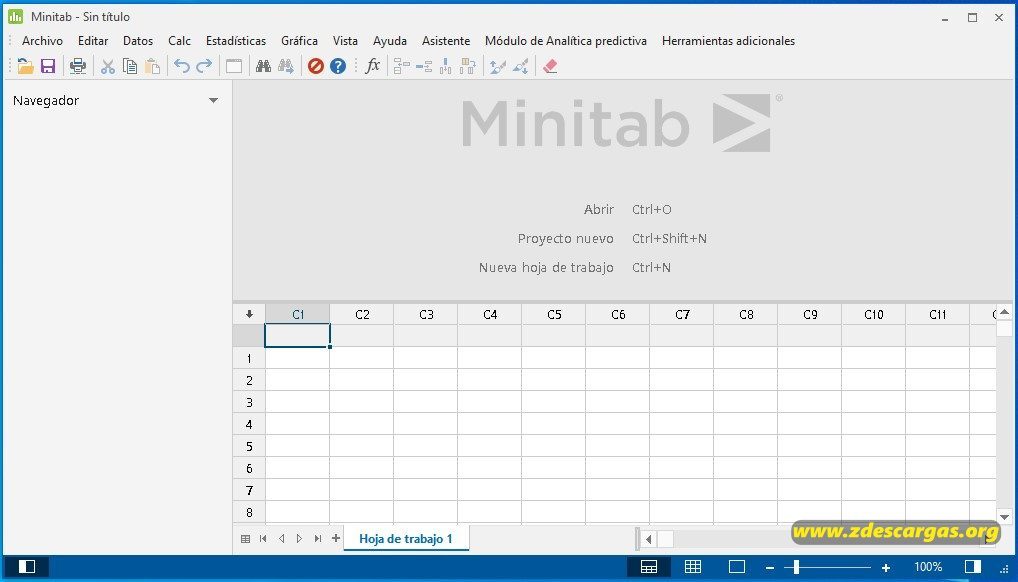The image size is (1018, 582).
Task: Open the Estadísticas menu
Action: [236, 40]
